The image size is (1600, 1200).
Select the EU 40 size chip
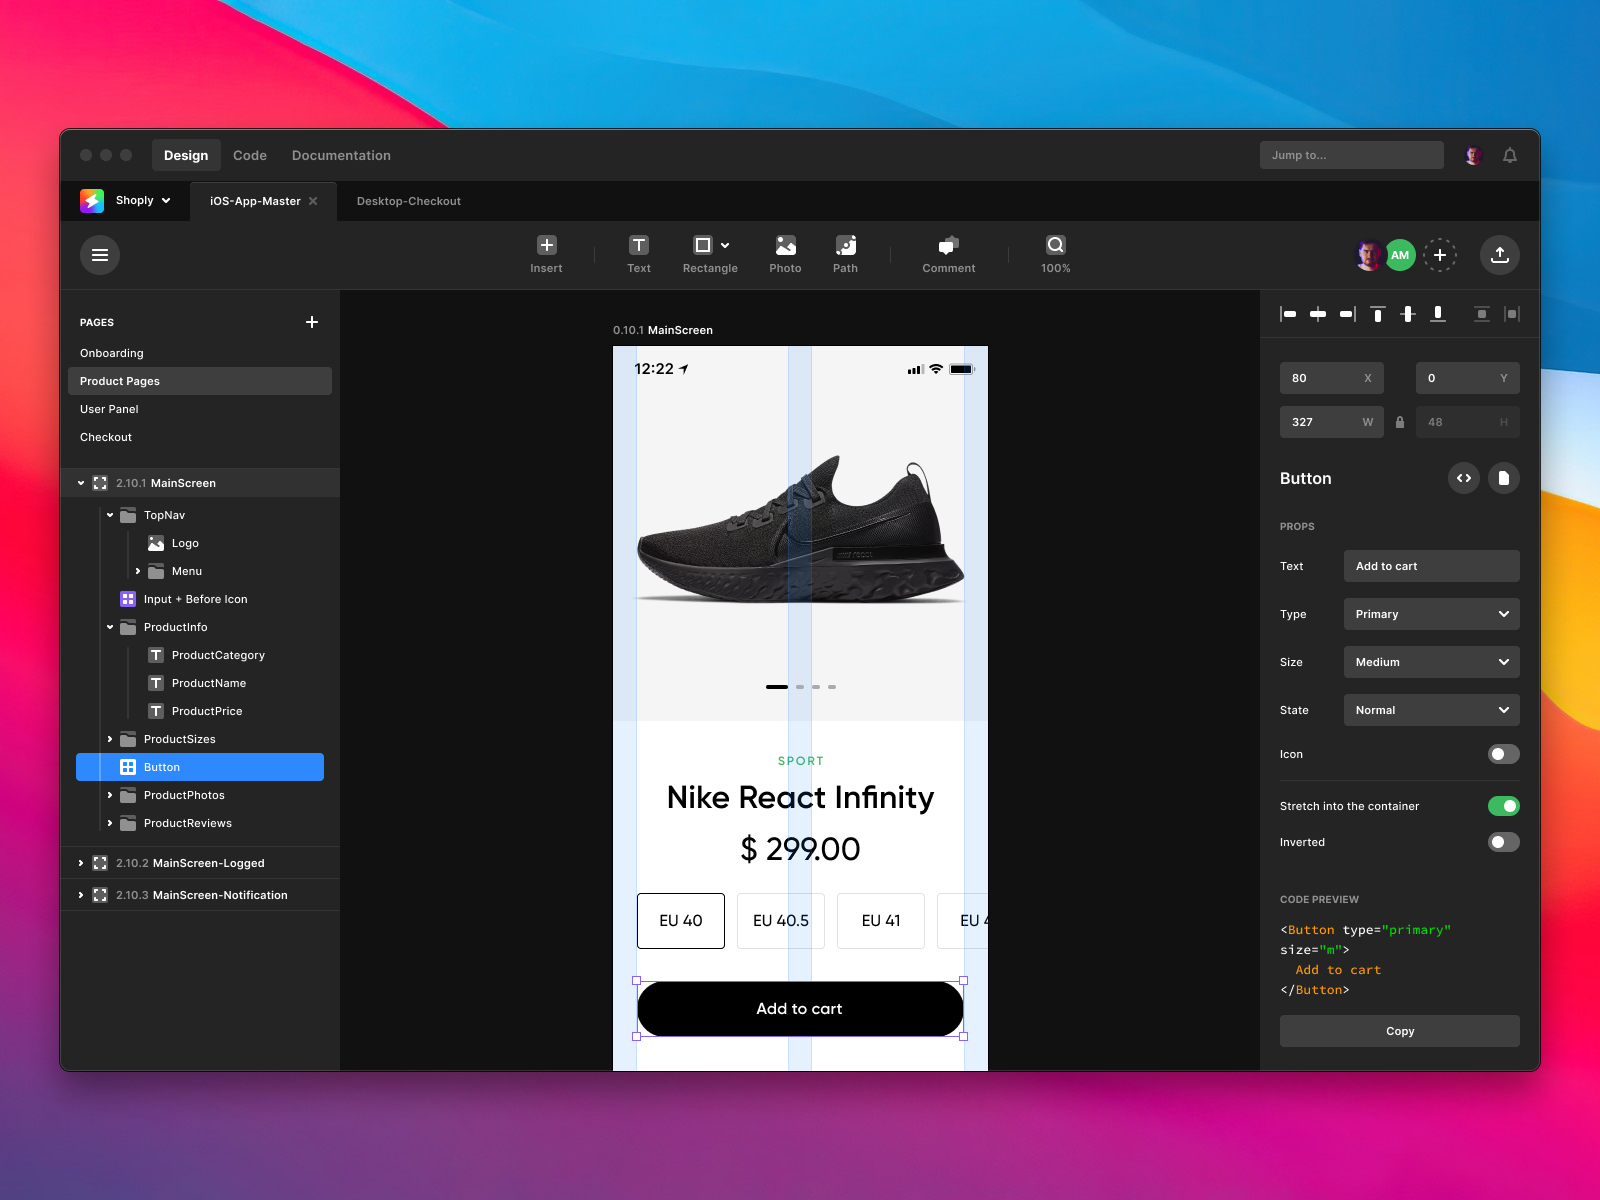681,921
